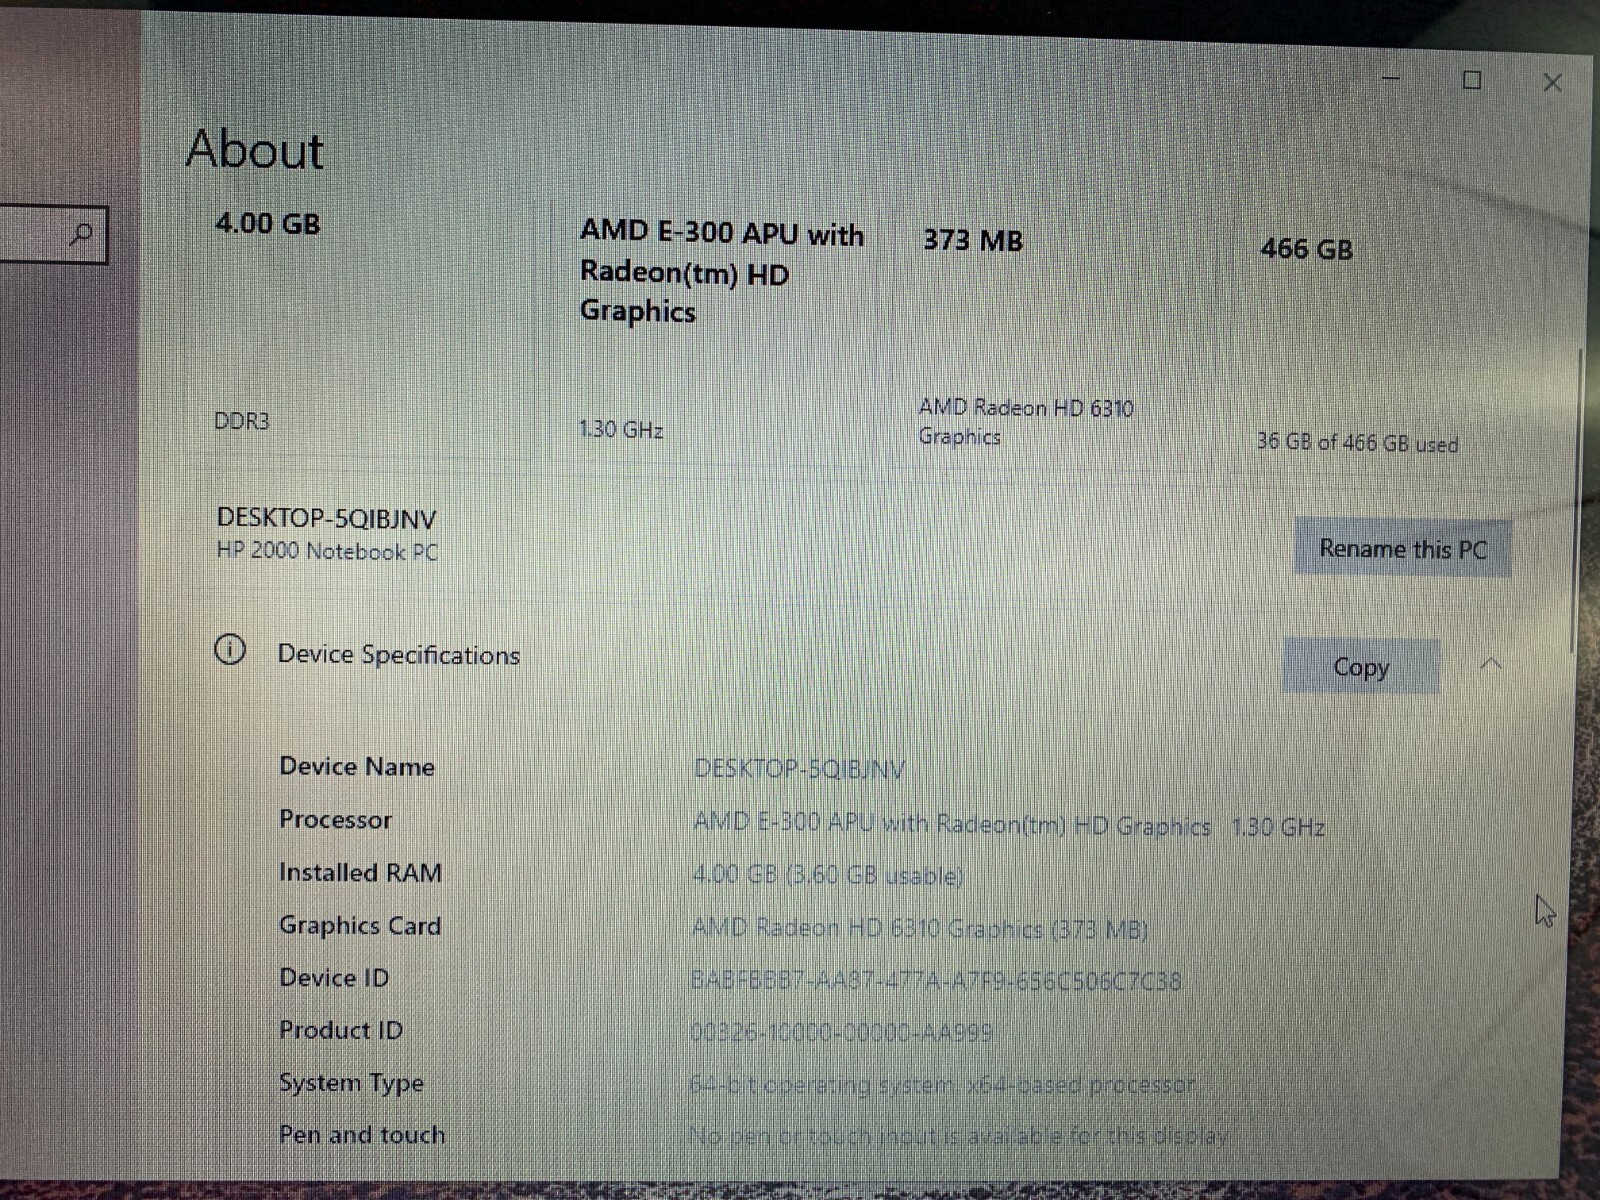
Task: Click the Graphics Card row label
Action: click(x=360, y=925)
